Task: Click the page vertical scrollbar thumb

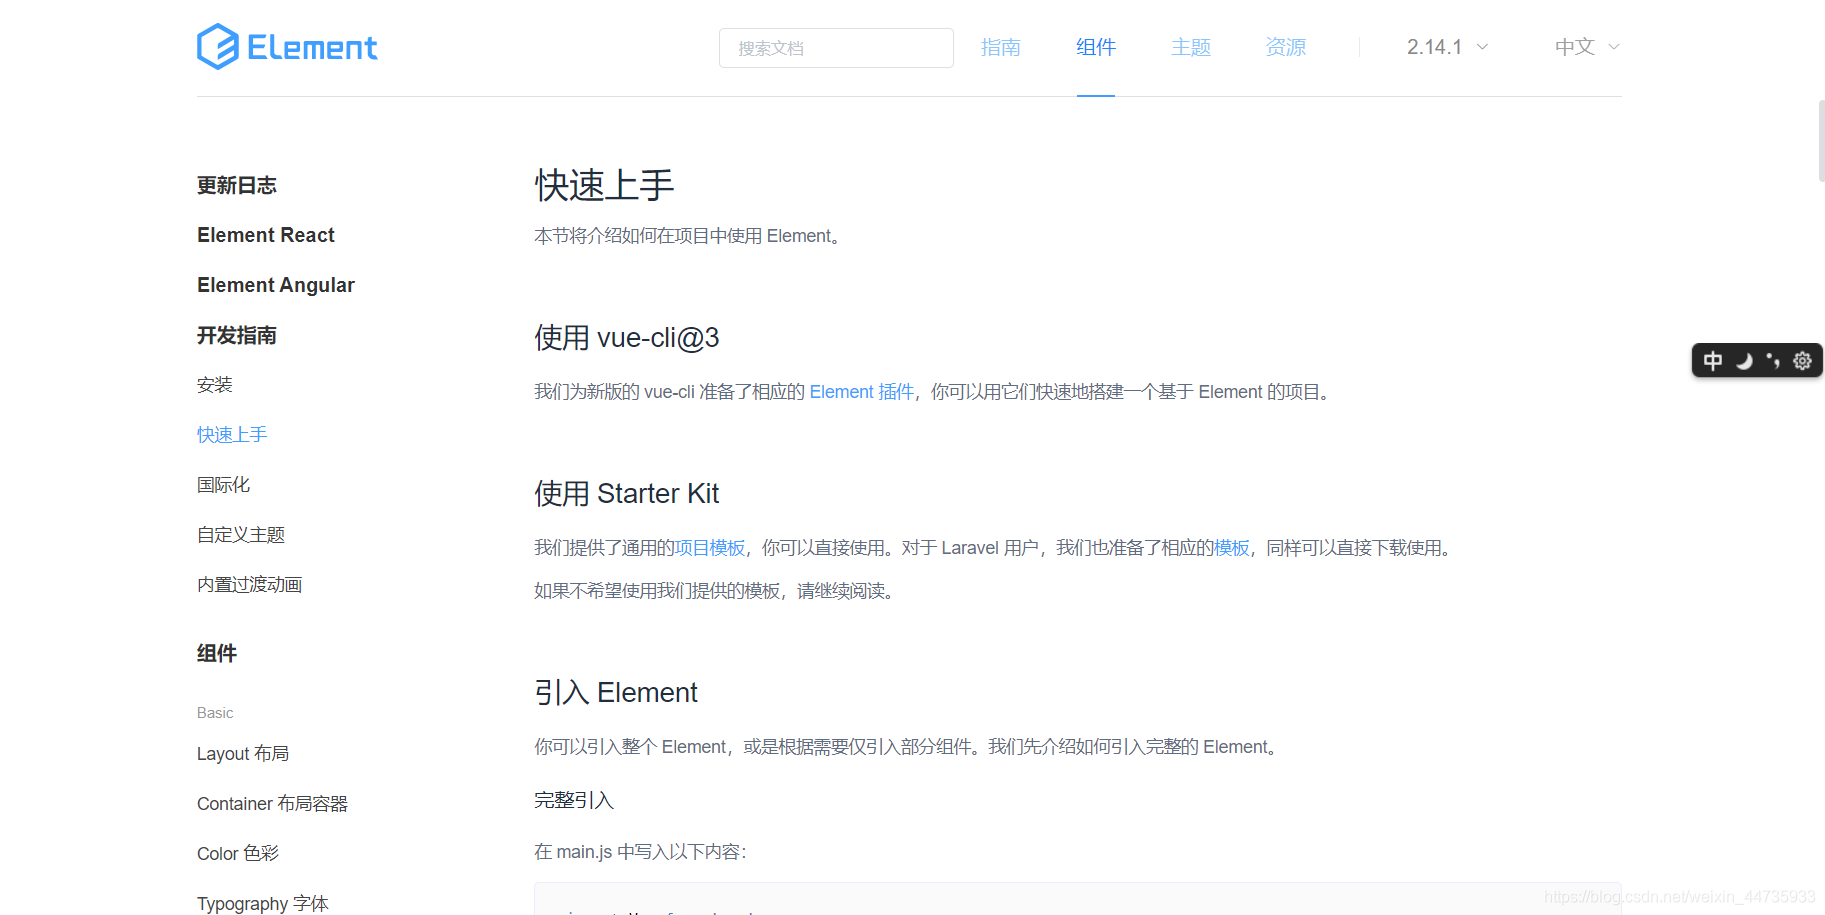Action: [x=1821, y=140]
